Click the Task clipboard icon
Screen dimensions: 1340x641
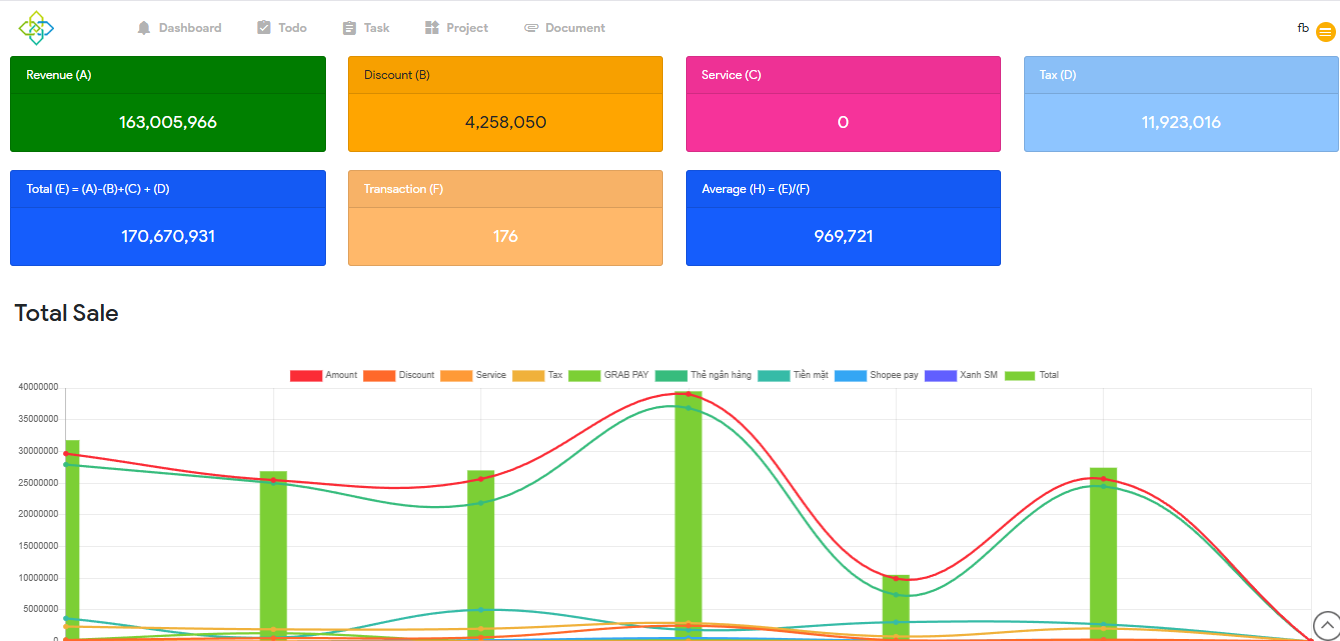click(x=349, y=28)
